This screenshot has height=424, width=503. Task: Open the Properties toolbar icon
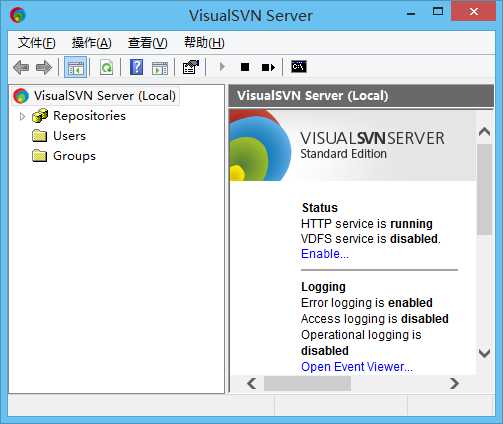click(x=191, y=67)
